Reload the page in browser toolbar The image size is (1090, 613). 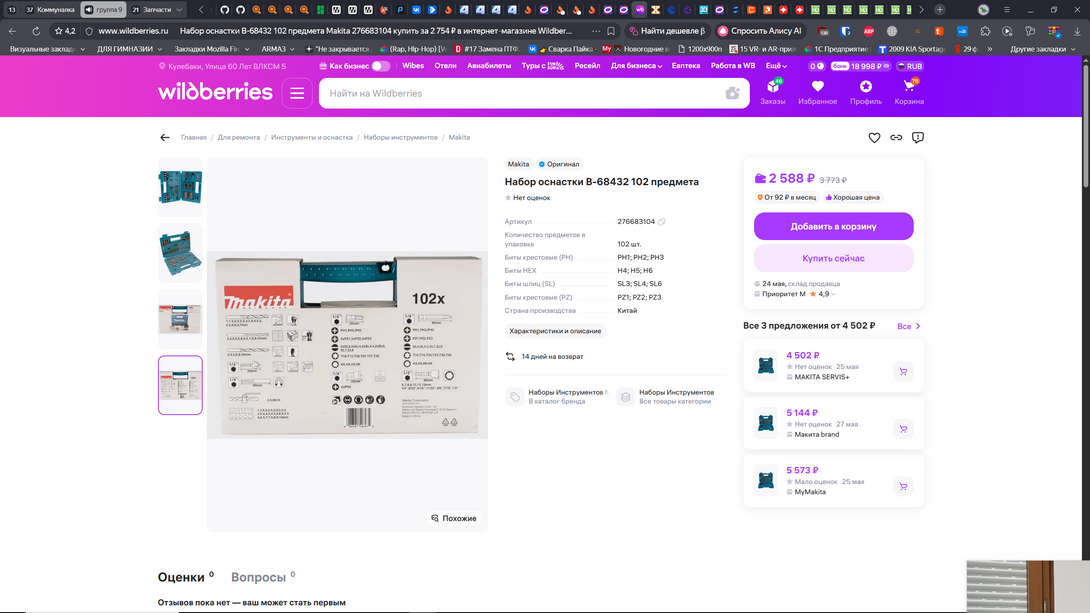click(x=35, y=31)
